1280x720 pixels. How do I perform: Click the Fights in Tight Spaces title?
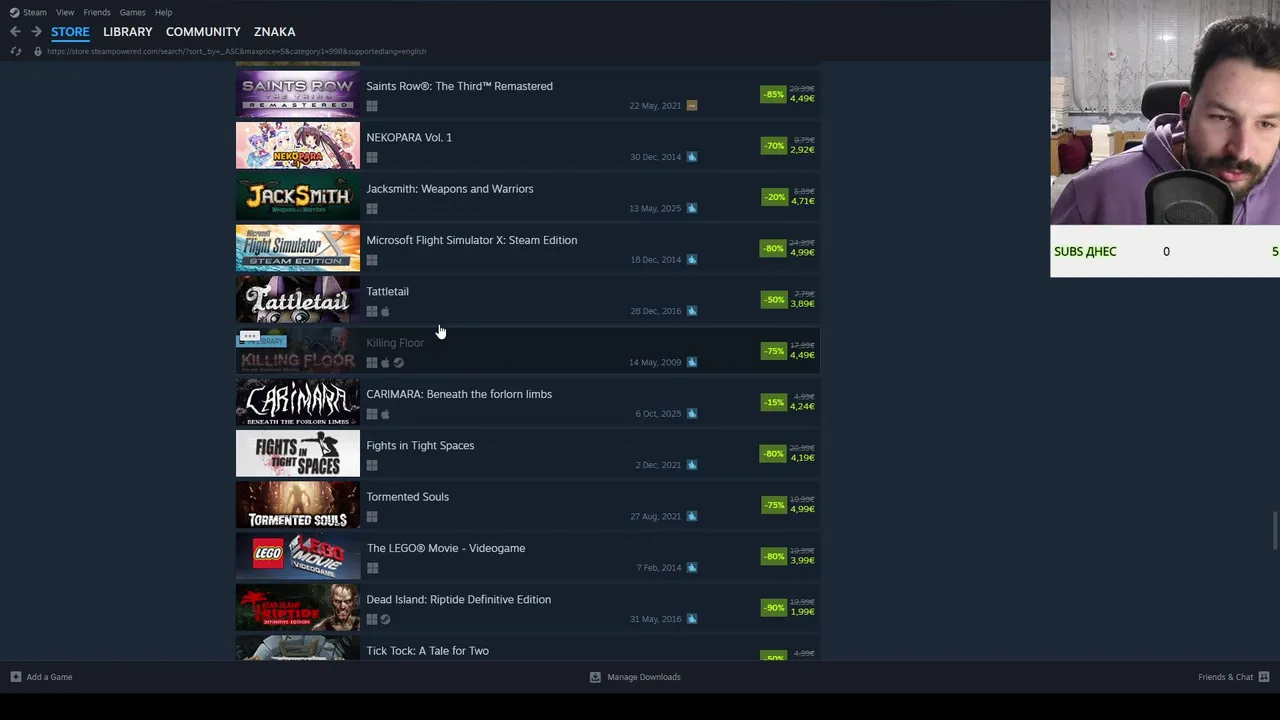click(420, 445)
